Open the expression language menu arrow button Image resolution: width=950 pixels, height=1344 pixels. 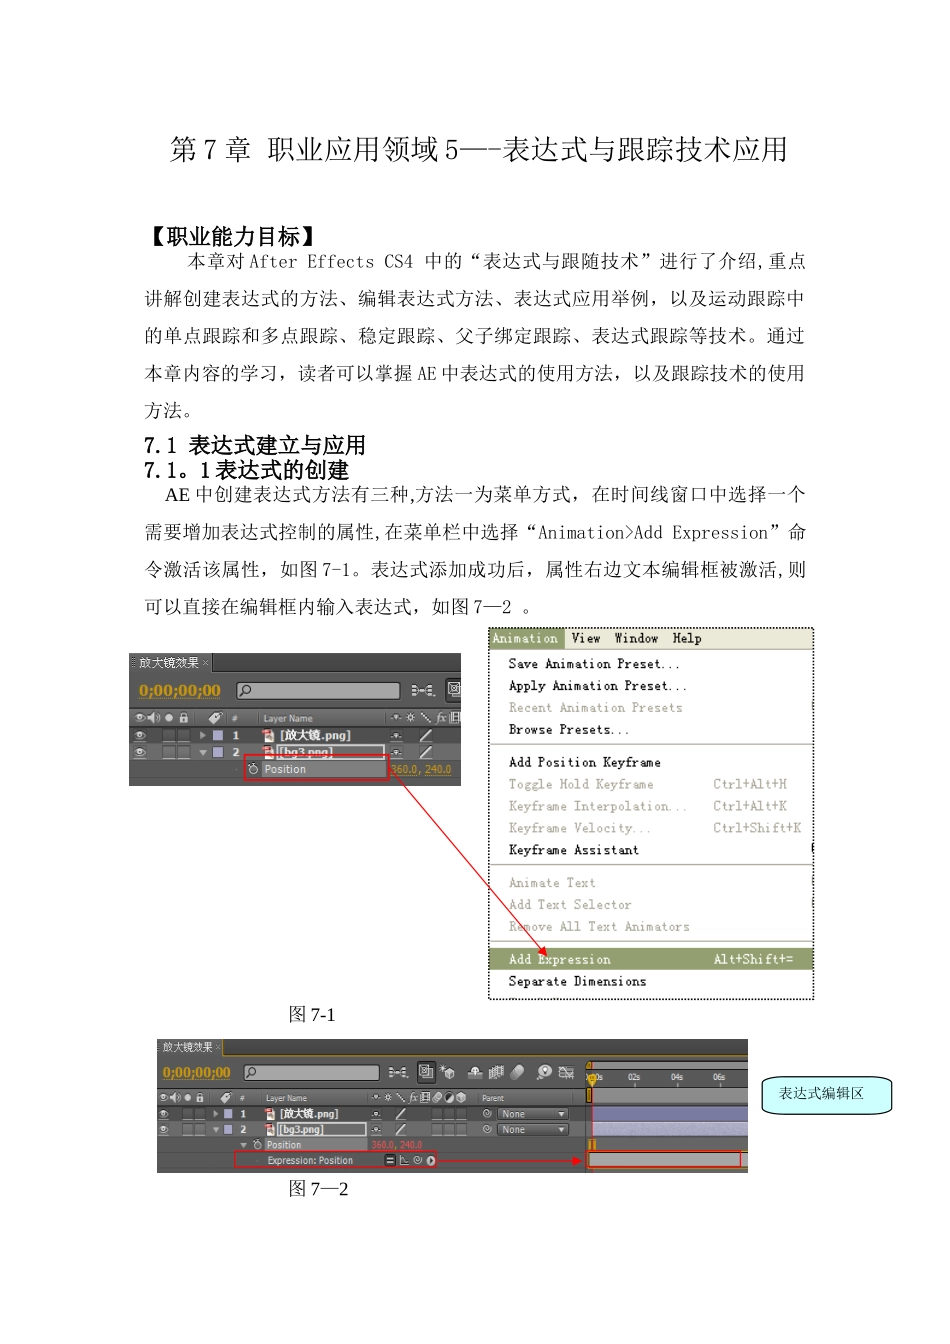(431, 1161)
